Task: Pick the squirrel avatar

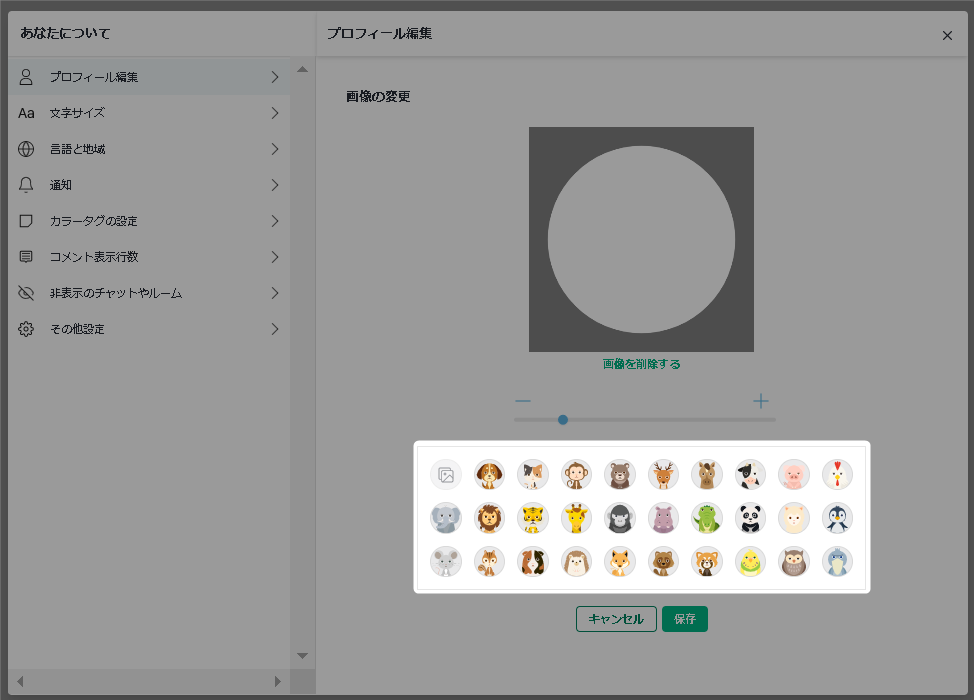Action: pos(489,562)
